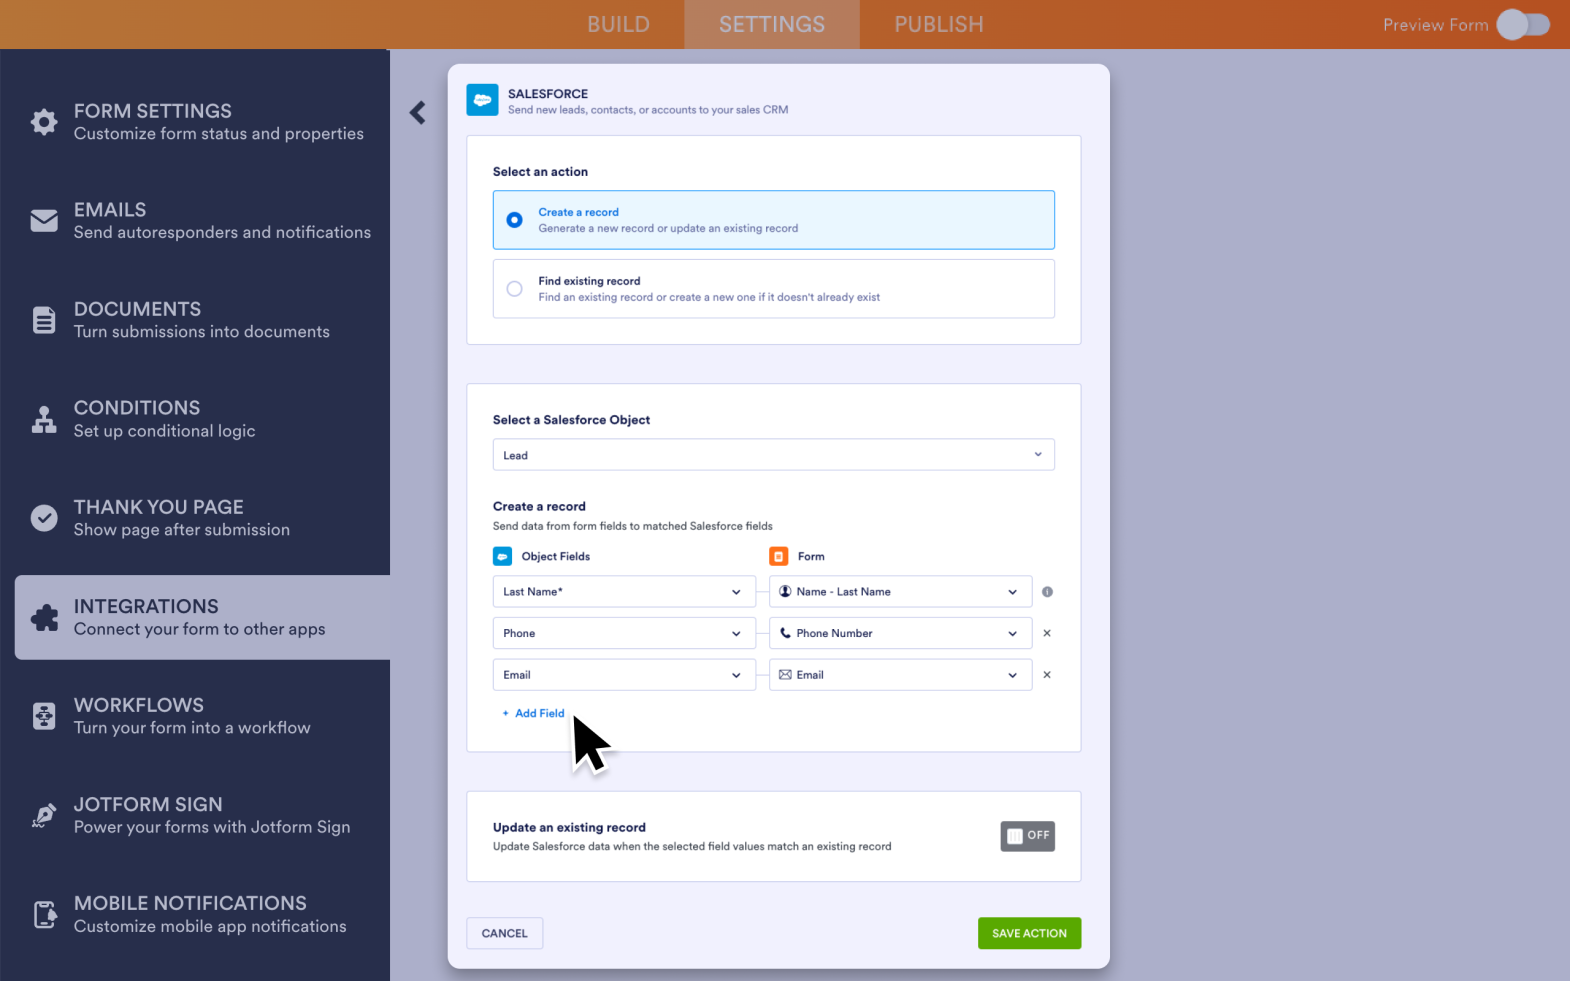The image size is (1570, 981).
Task: Open Emails via the envelope icon
Action: click(x=44, y=221)
